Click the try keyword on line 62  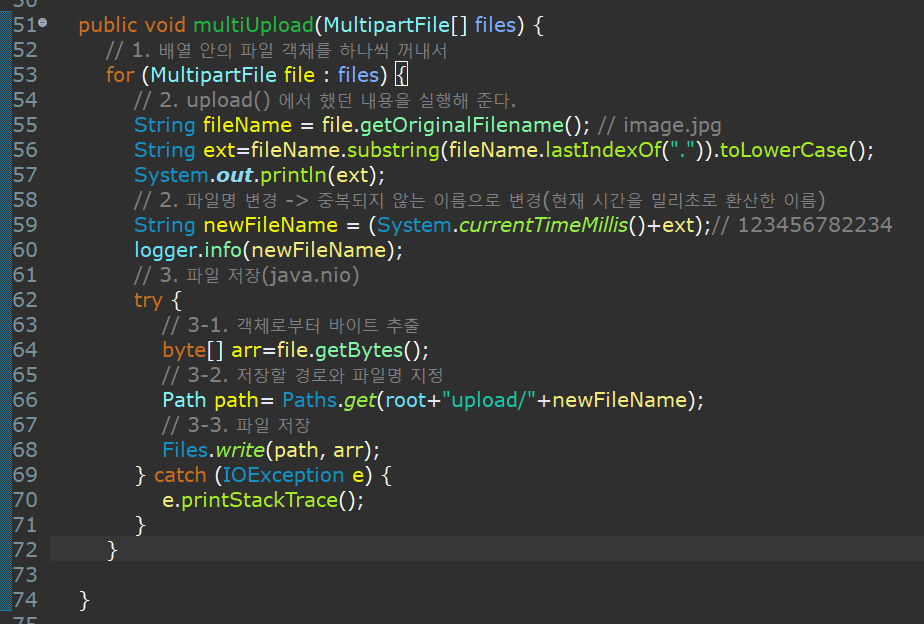pyautogui.click(x=148, y=301)
